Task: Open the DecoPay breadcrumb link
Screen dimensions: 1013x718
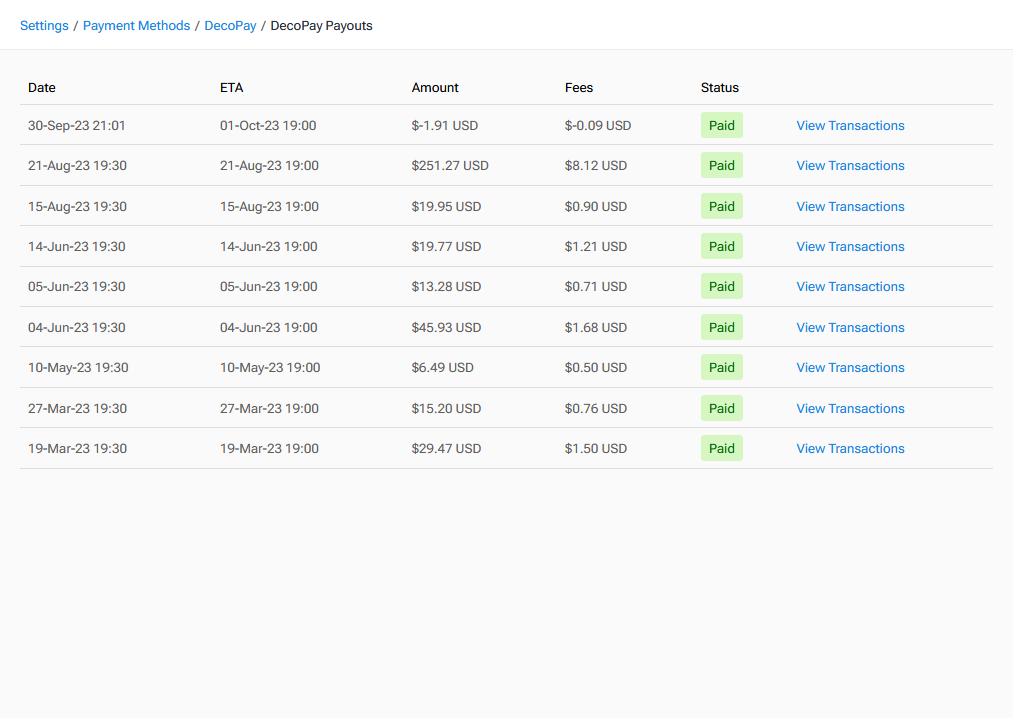Action: (230, 26)
